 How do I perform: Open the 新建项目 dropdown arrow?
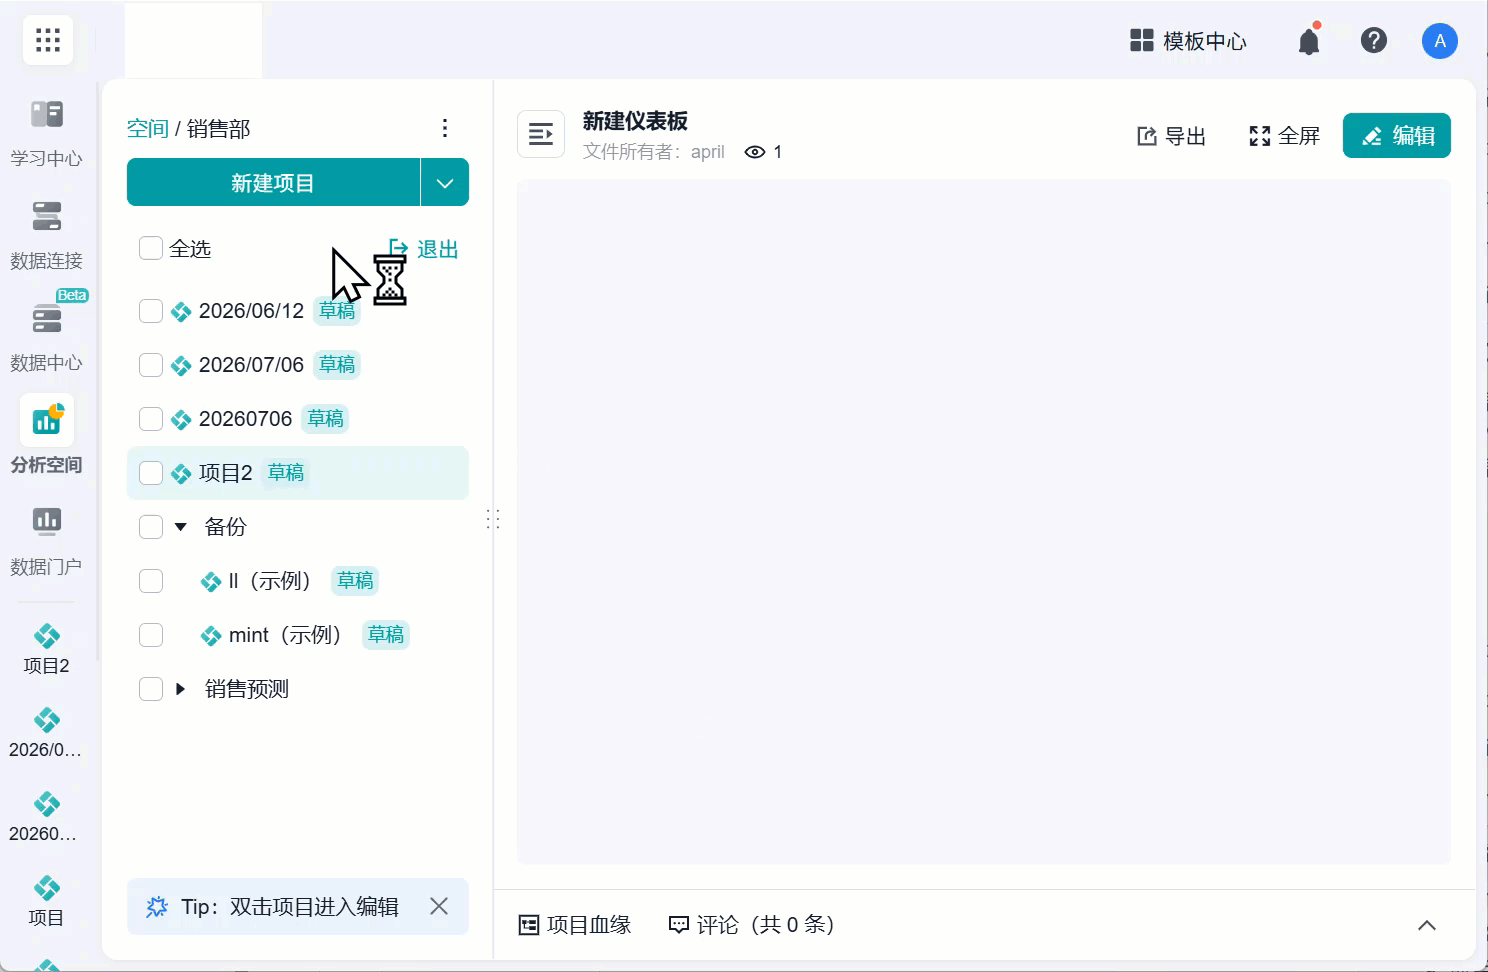point(445,182)
